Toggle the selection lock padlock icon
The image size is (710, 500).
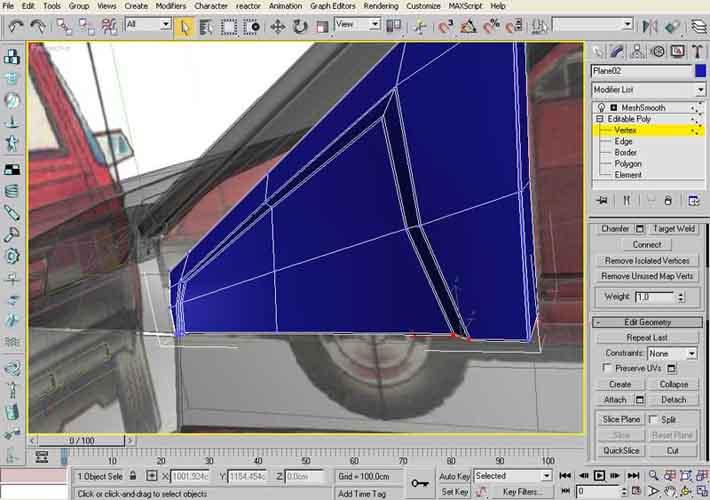pyautogui.click(x=133, y=477)
